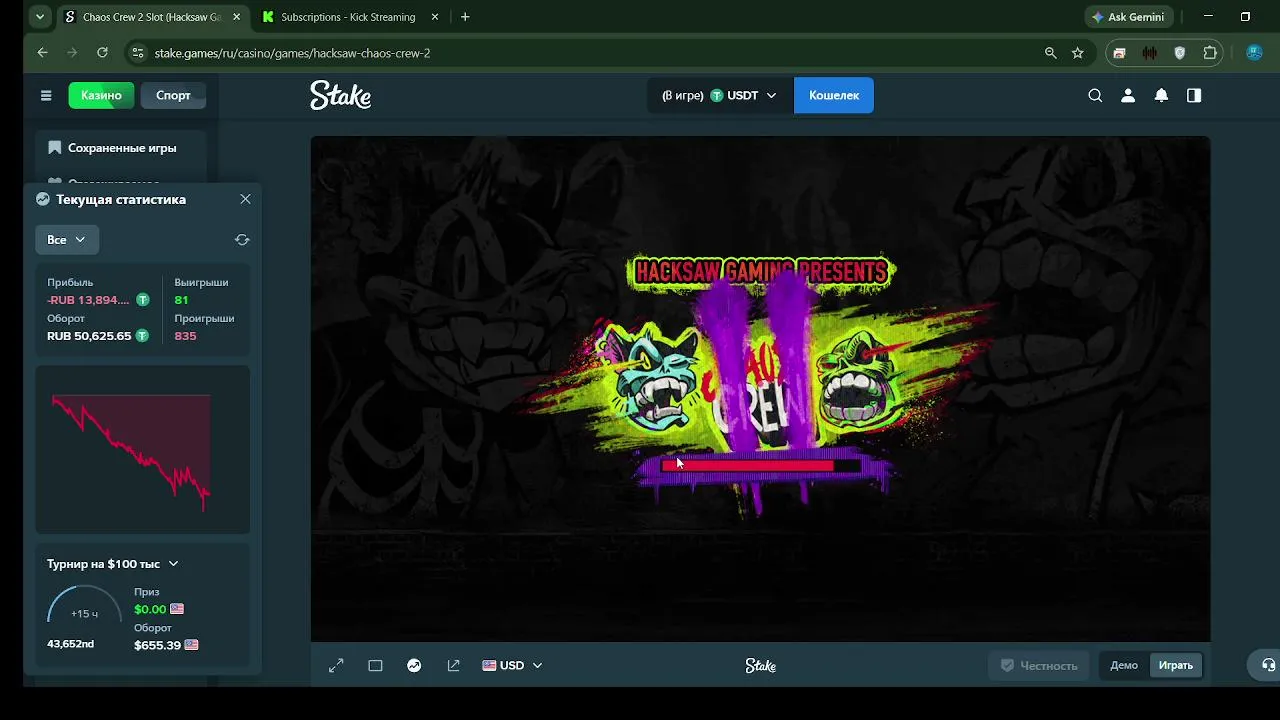Viewport: 1280px width, 720px height.
Task: Switch to Спорт section
Action: point(173,95)
